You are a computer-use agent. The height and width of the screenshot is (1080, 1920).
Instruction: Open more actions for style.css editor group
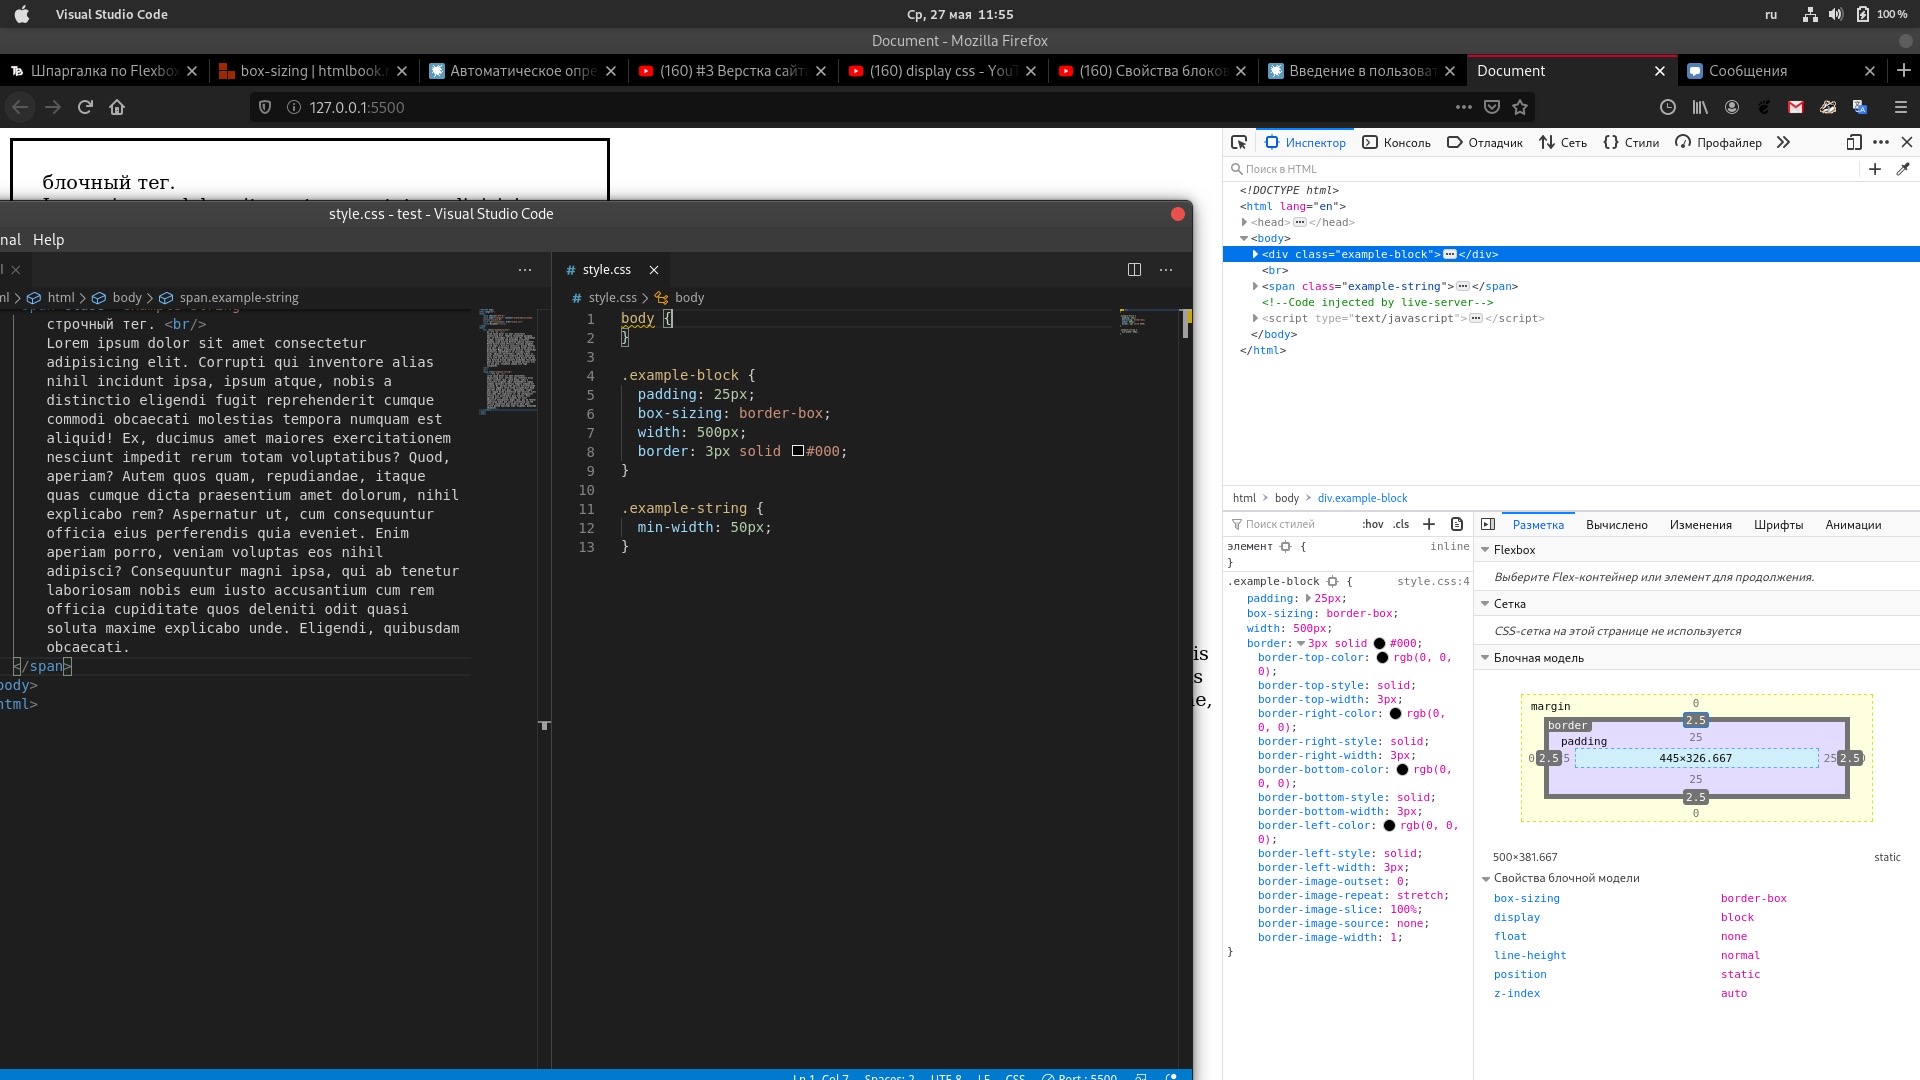[x=1166, y=269]
